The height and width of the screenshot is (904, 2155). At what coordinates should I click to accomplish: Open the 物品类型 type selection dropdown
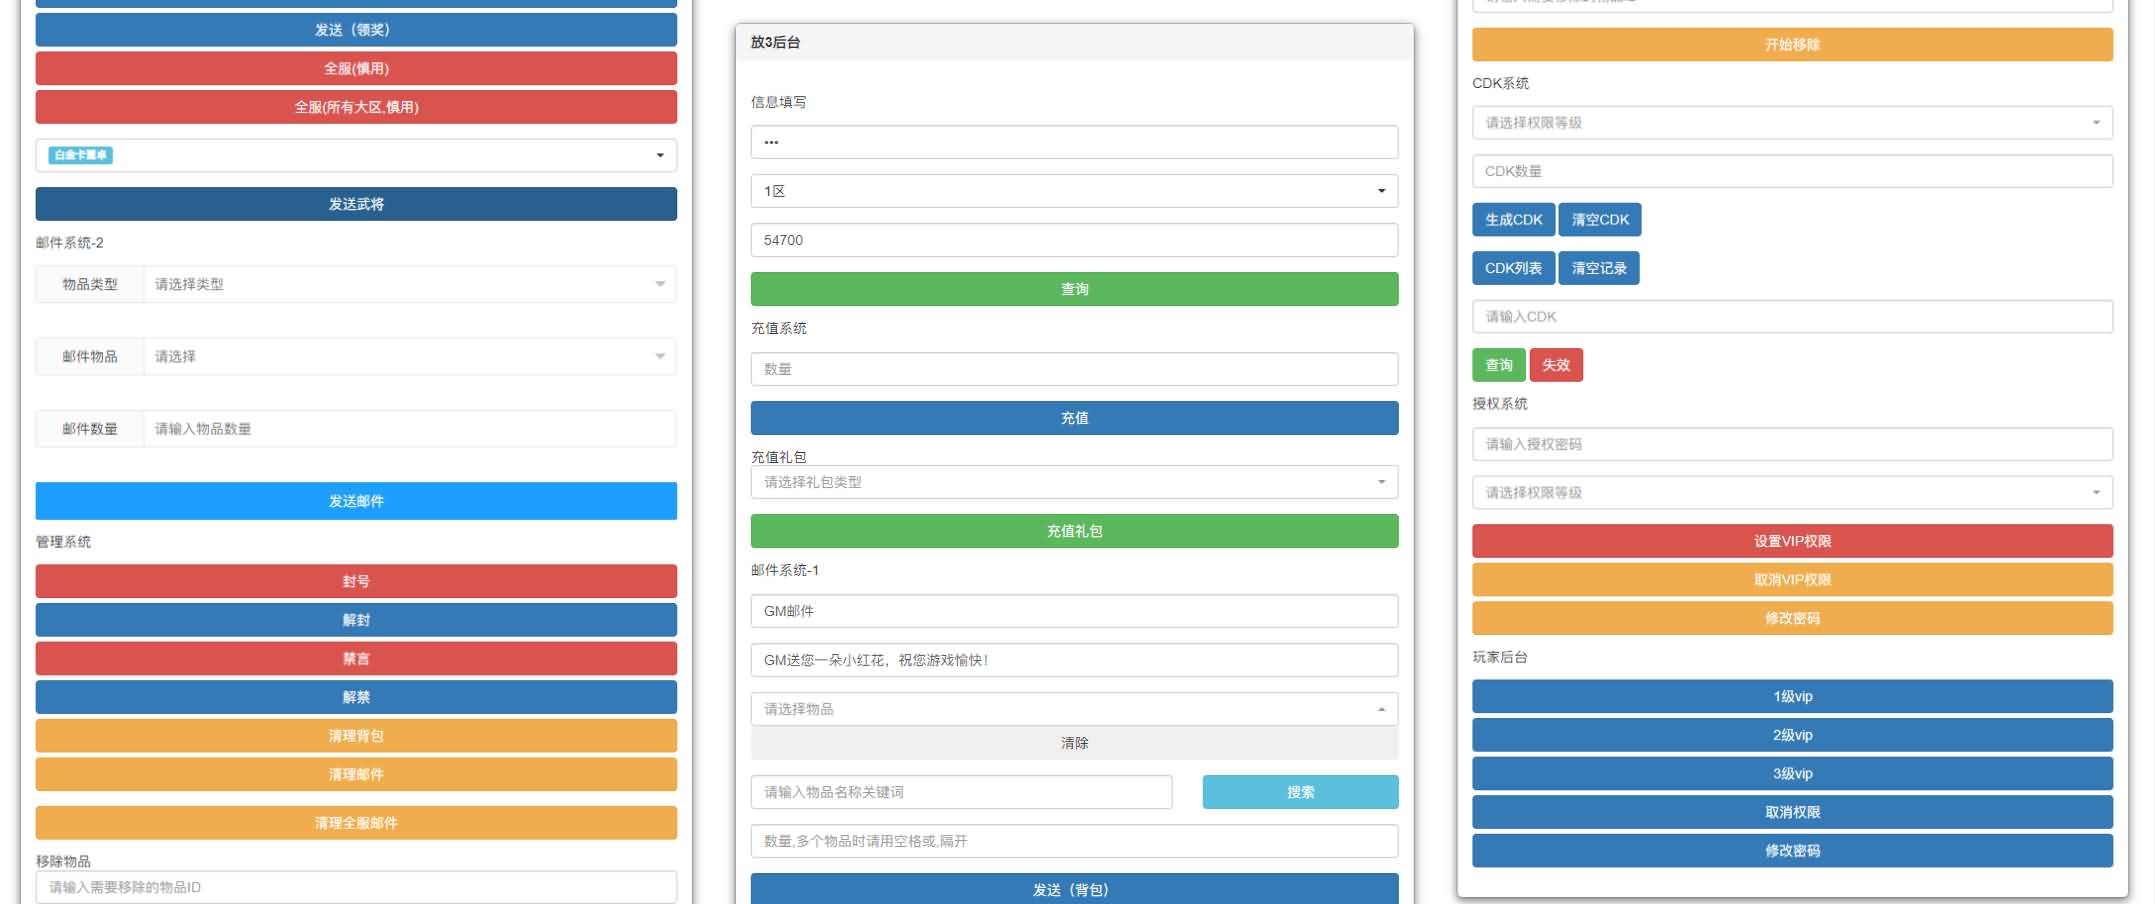tap(410, 284)
